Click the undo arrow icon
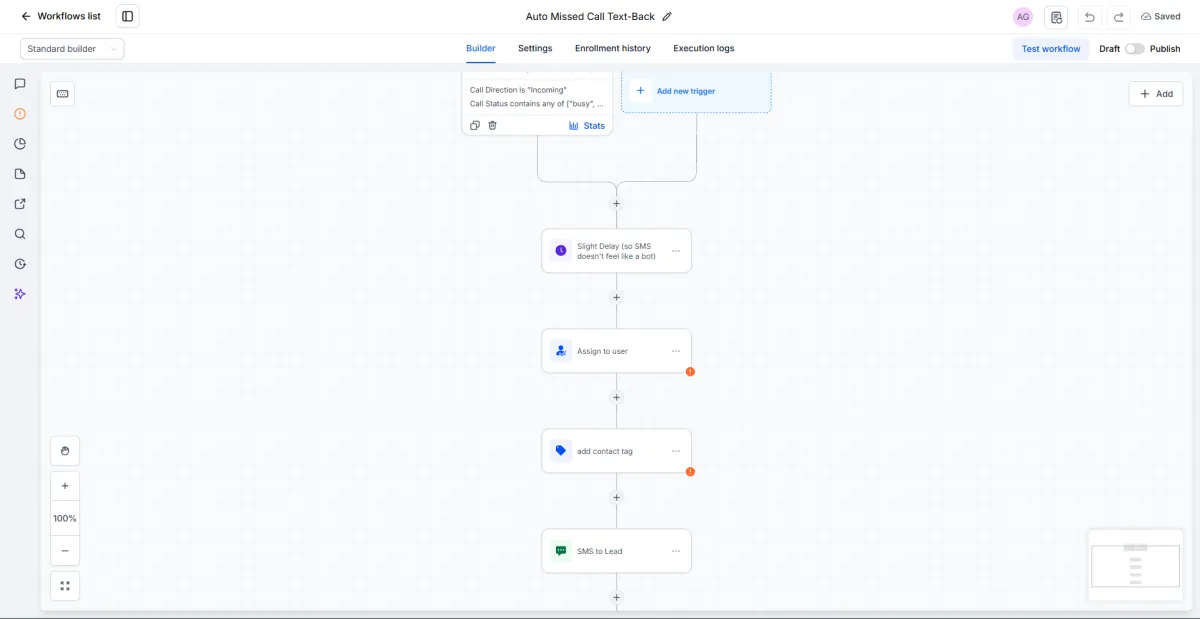Viewport: 1200px width, 619px height. [x=1089, y=17]
